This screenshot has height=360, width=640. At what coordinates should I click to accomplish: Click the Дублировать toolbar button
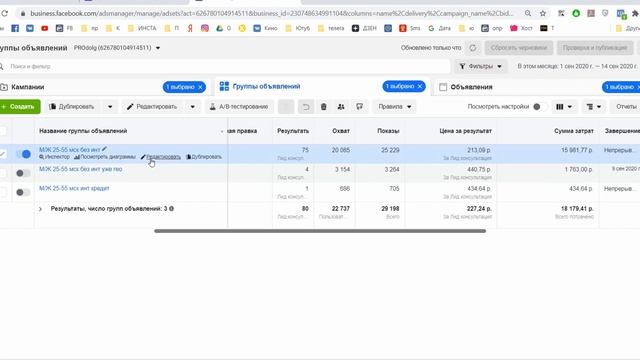tap(72, 107)
